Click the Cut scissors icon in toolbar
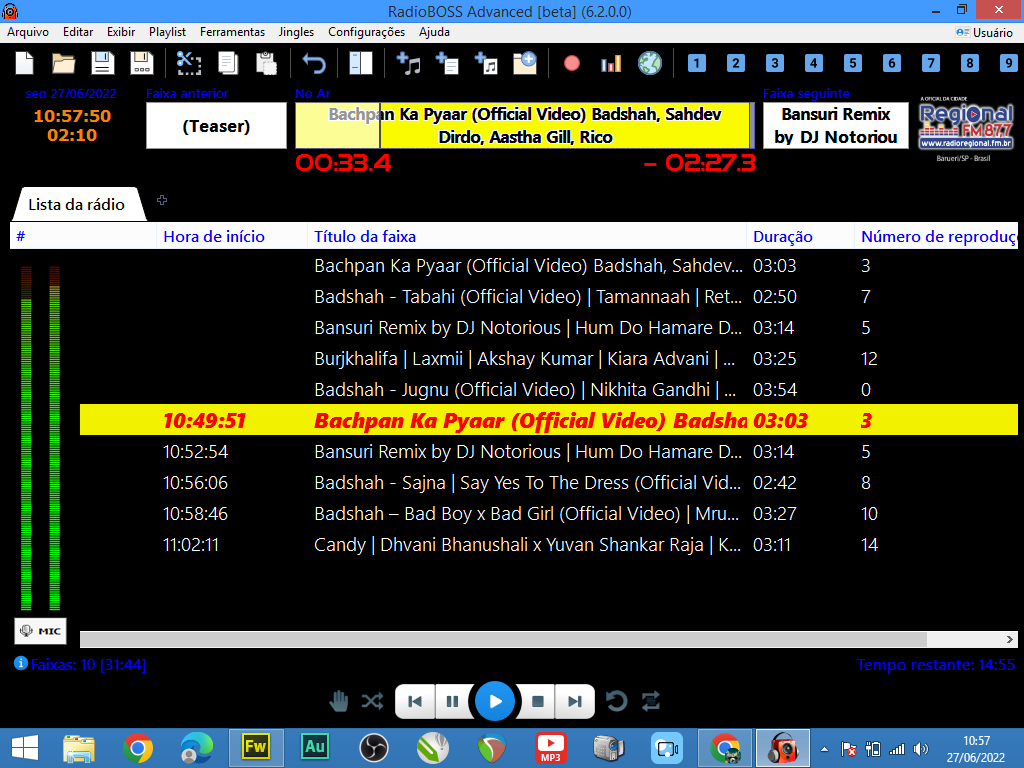Viewport: 1024px width, 768px height. (x=189, y=63)
